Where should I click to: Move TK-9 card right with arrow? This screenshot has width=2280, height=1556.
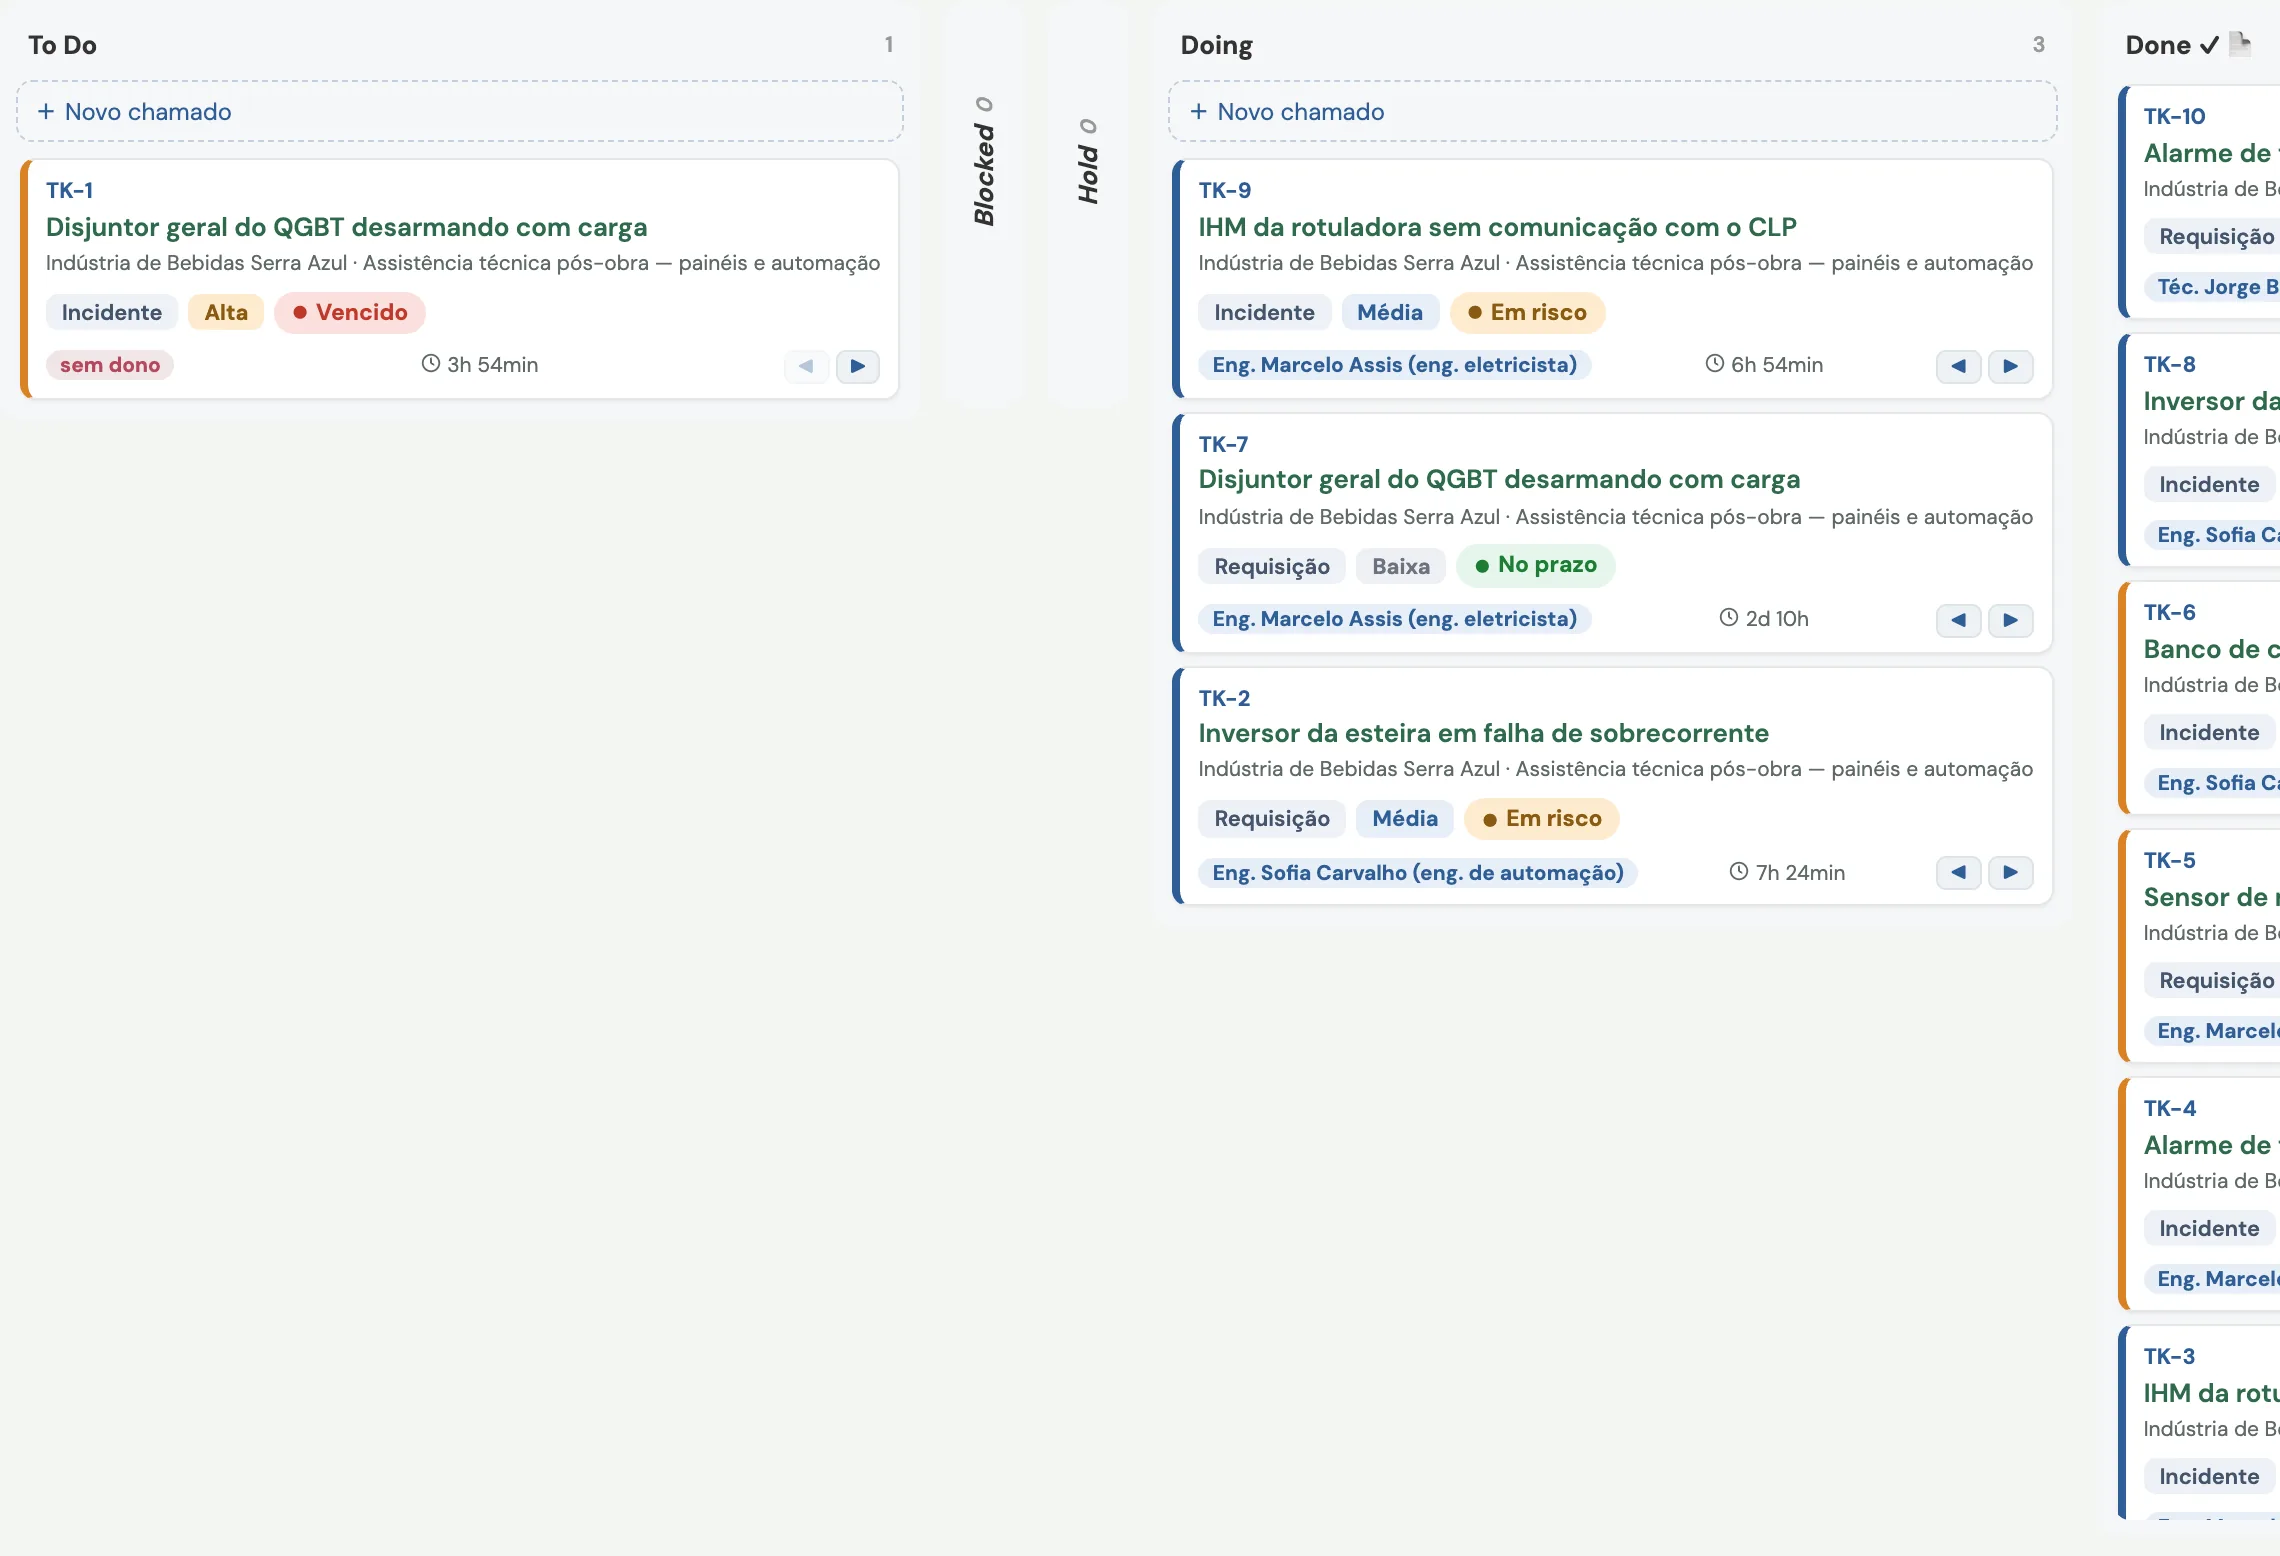coord(2010,366)
